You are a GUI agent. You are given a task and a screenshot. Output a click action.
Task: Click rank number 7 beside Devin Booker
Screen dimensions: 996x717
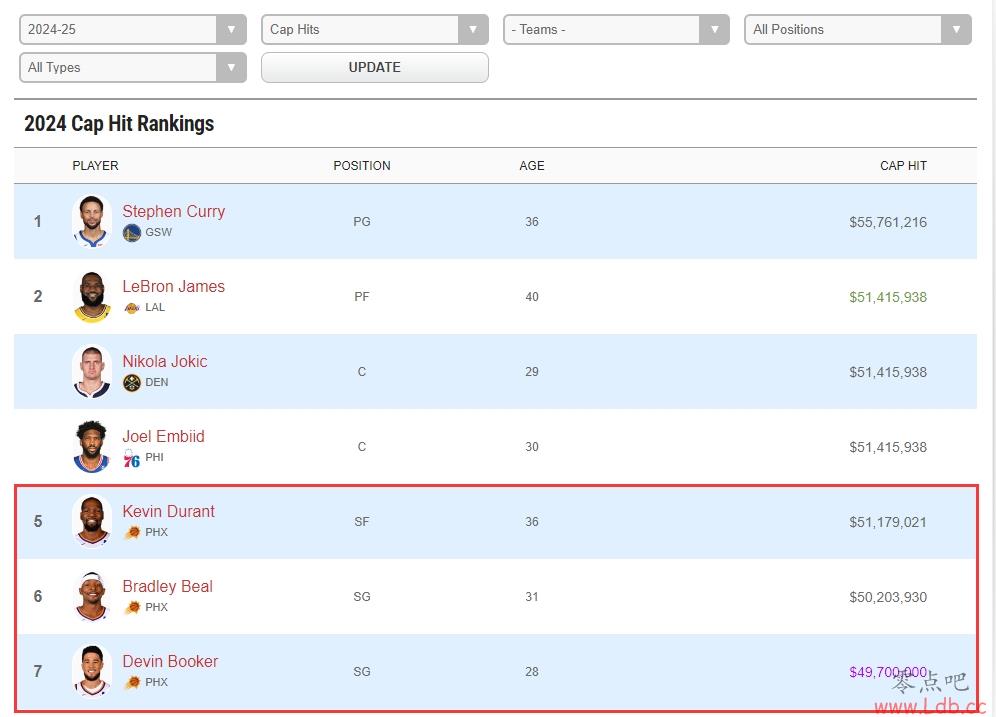click(x=37, y=671)
